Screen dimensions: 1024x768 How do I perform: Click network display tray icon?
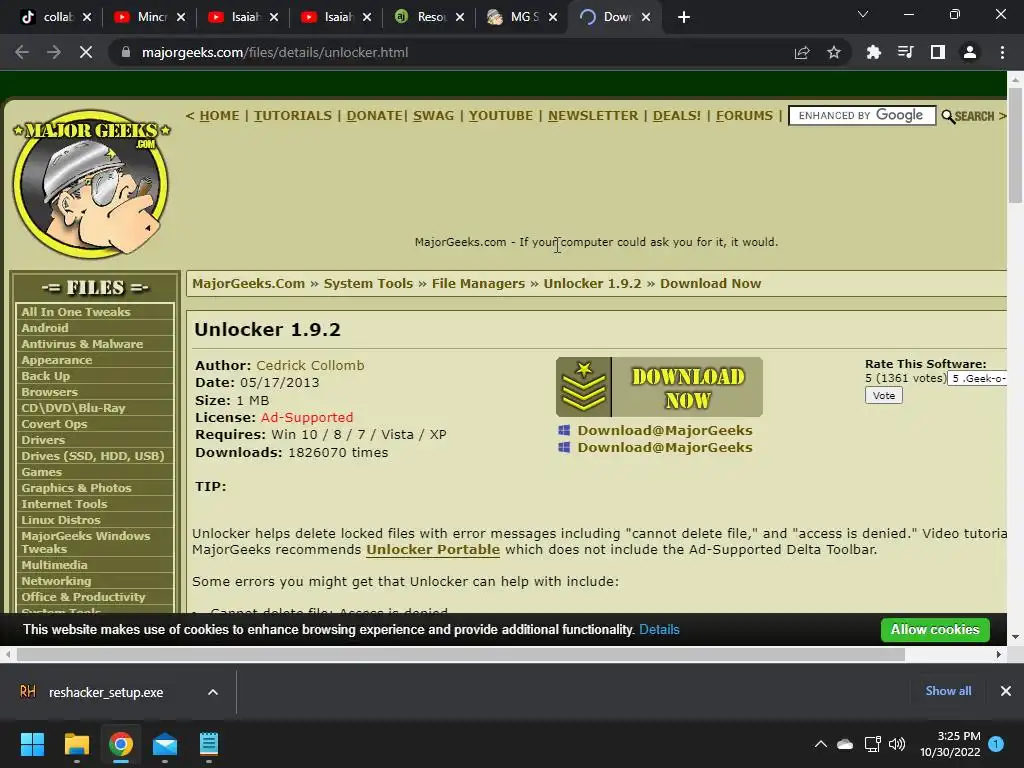[872, 744]
